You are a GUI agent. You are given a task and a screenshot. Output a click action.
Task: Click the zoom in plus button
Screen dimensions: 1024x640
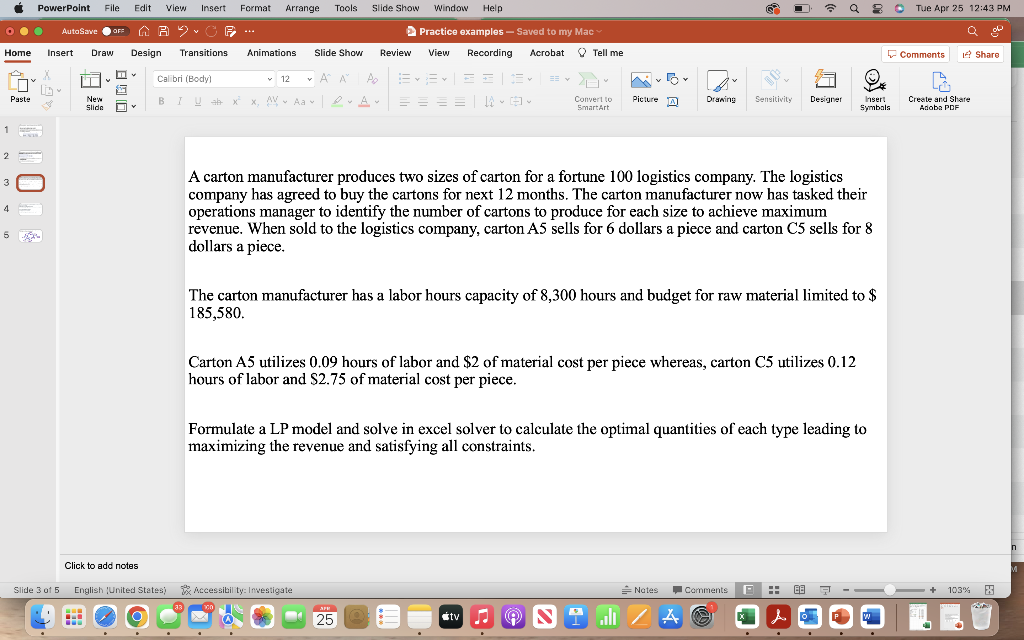pyautogui.click(x=933, y=590)
